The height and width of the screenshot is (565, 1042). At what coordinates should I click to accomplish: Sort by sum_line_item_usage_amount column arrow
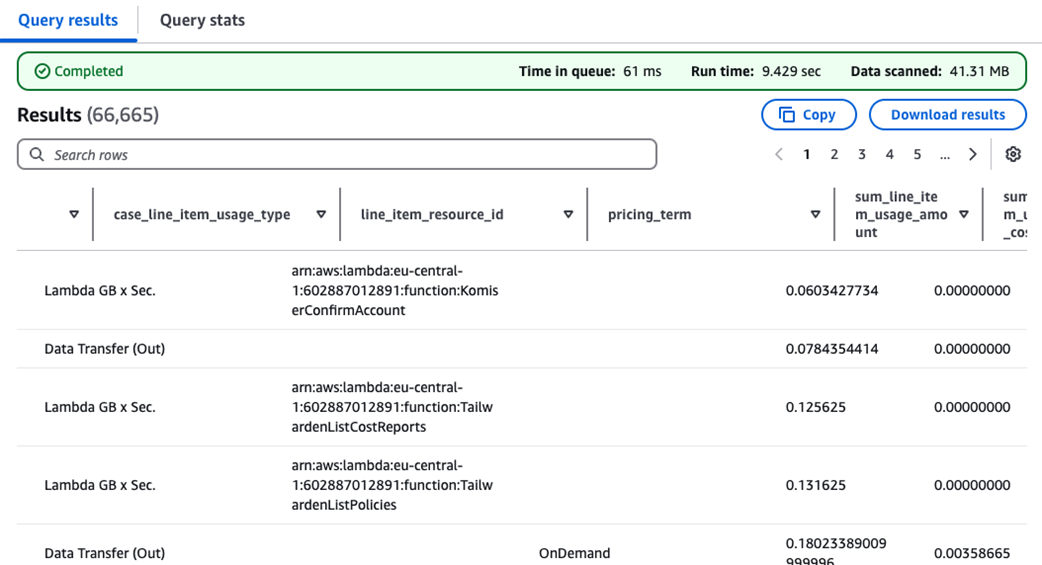[964, 214]
